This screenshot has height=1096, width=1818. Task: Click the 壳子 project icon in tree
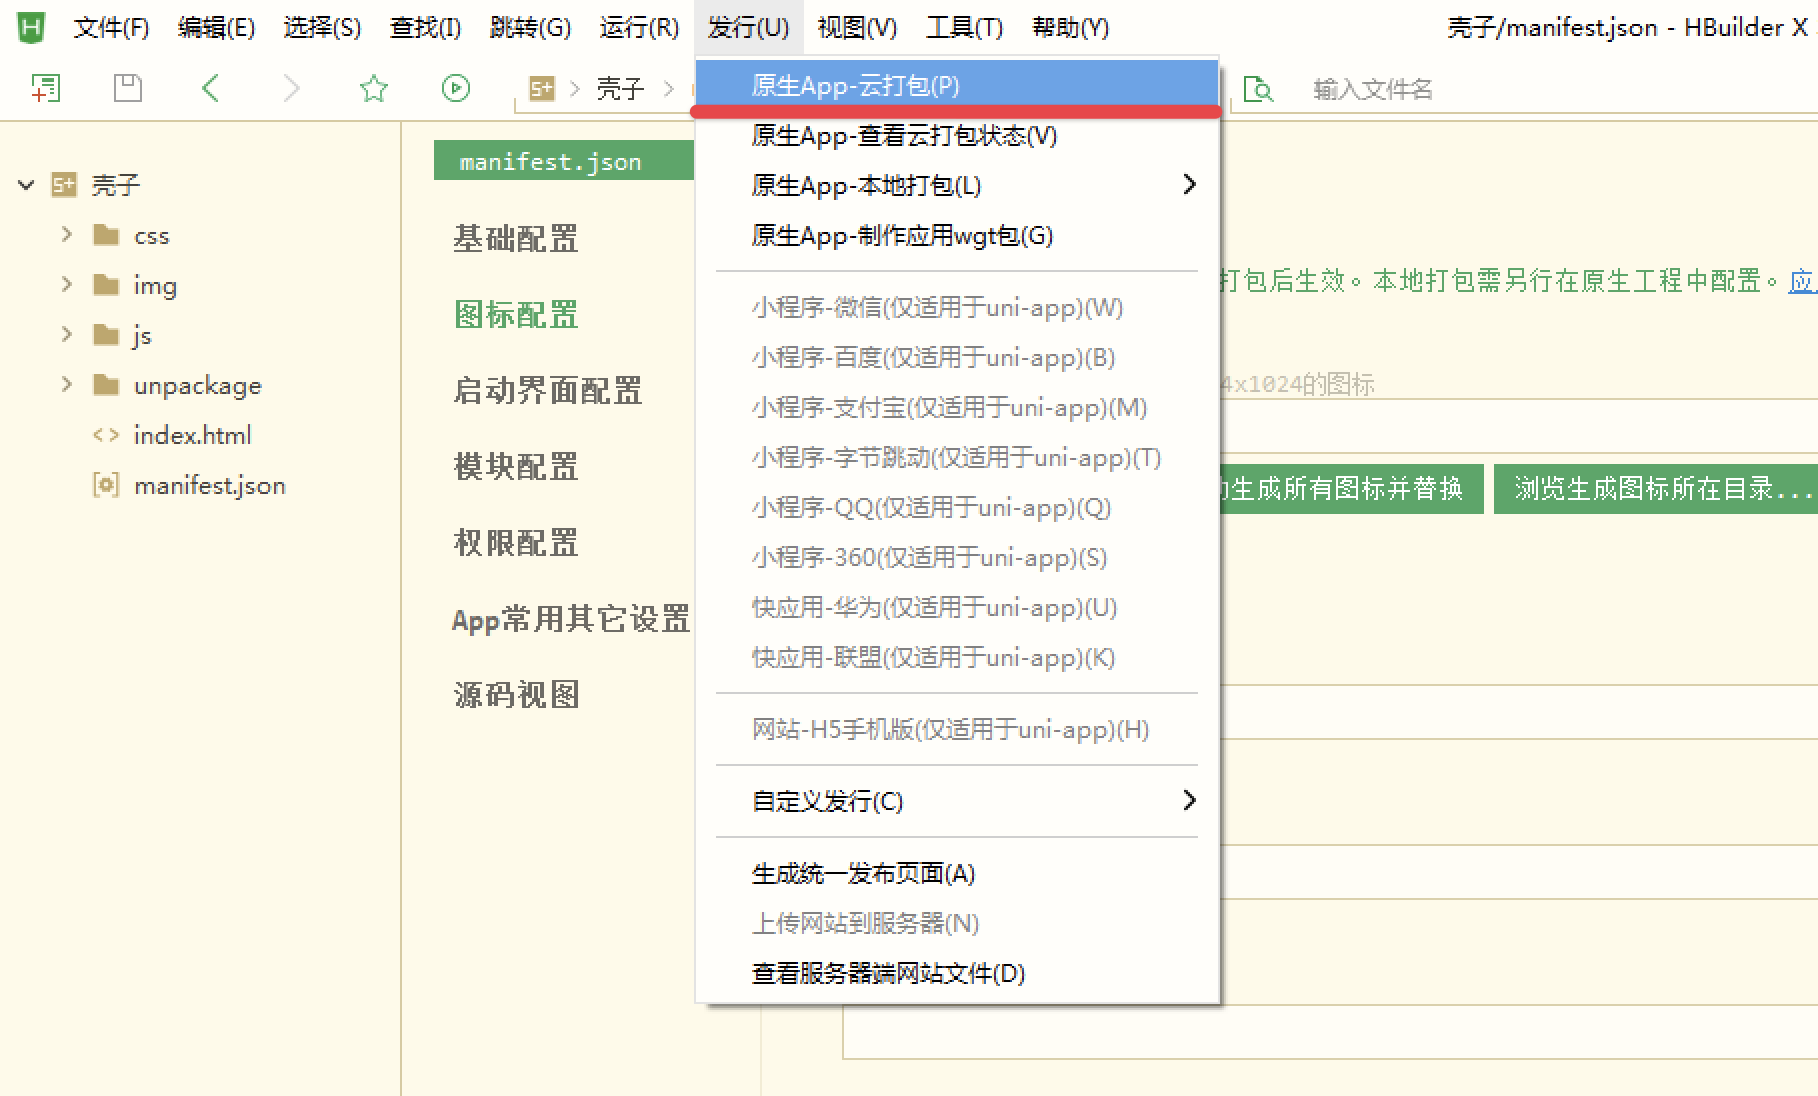coord(64,184)
